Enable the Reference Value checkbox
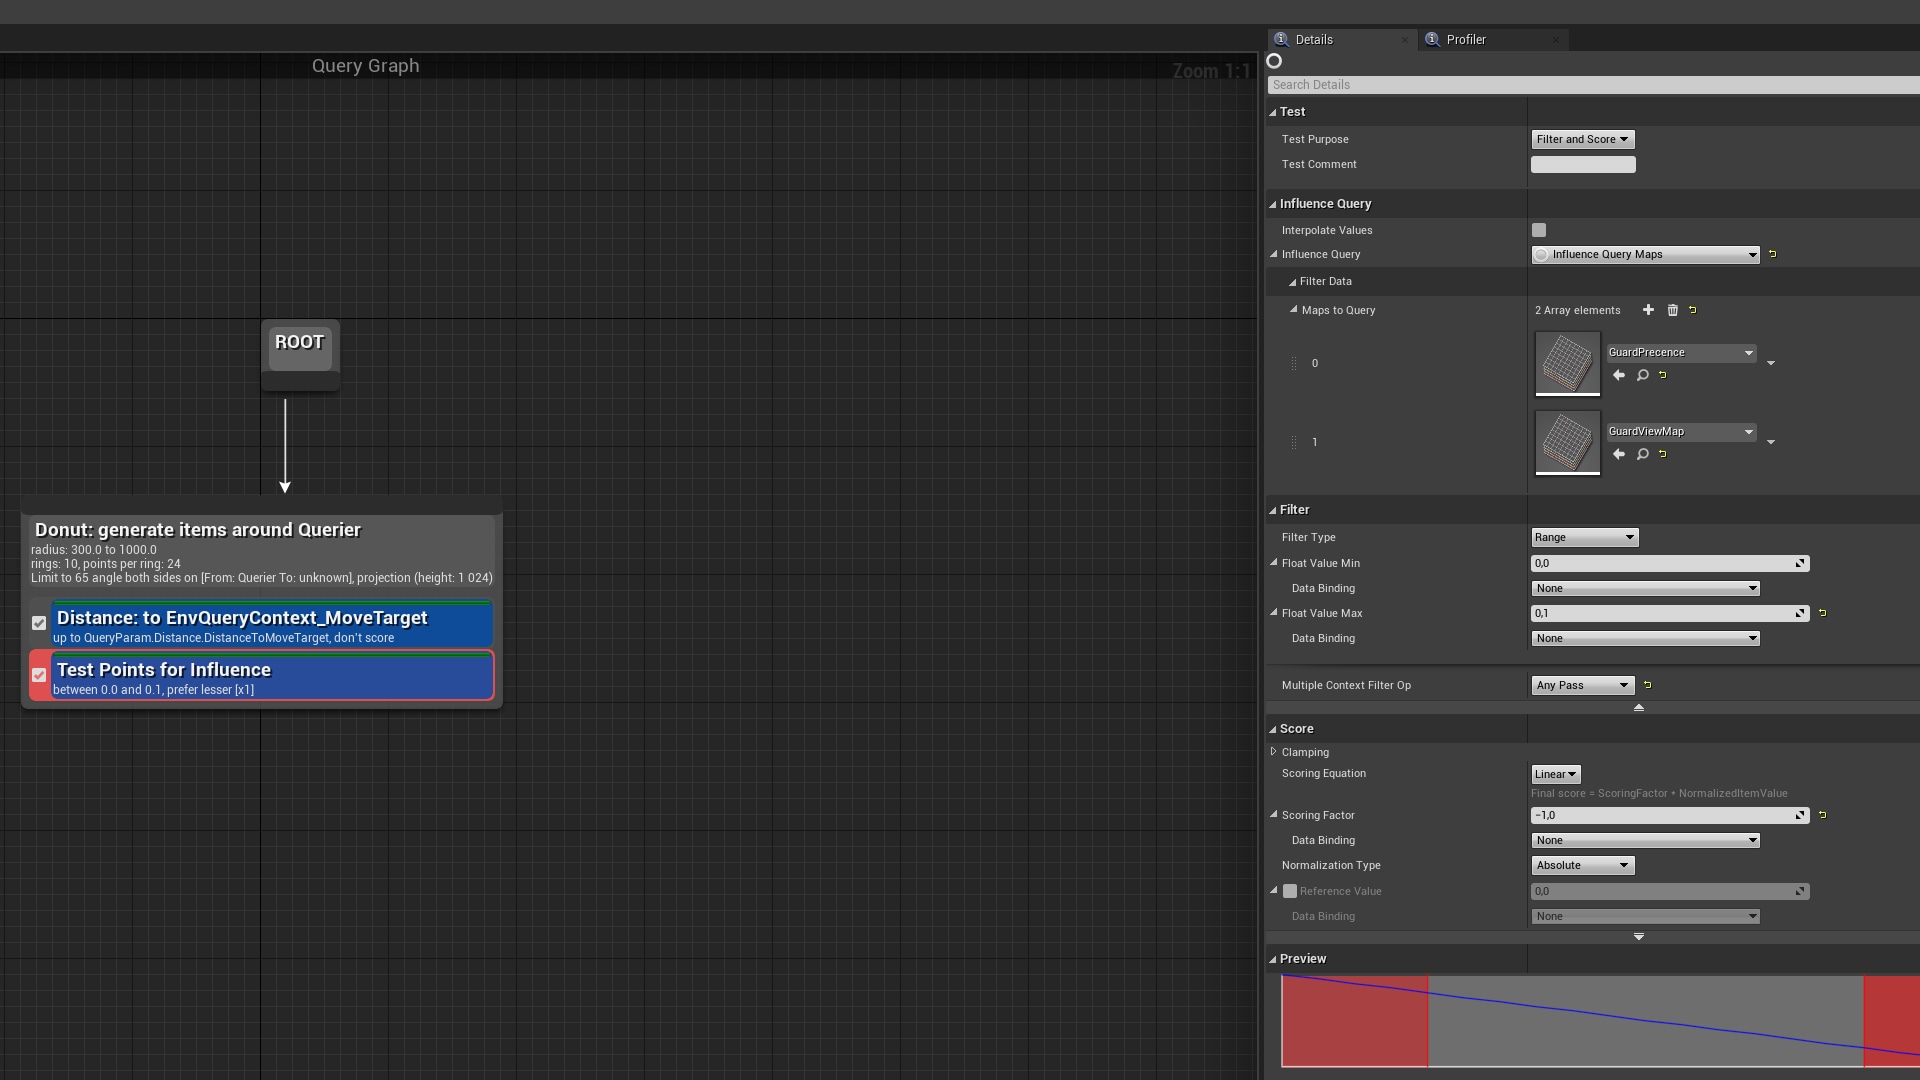 point(1290,891)
